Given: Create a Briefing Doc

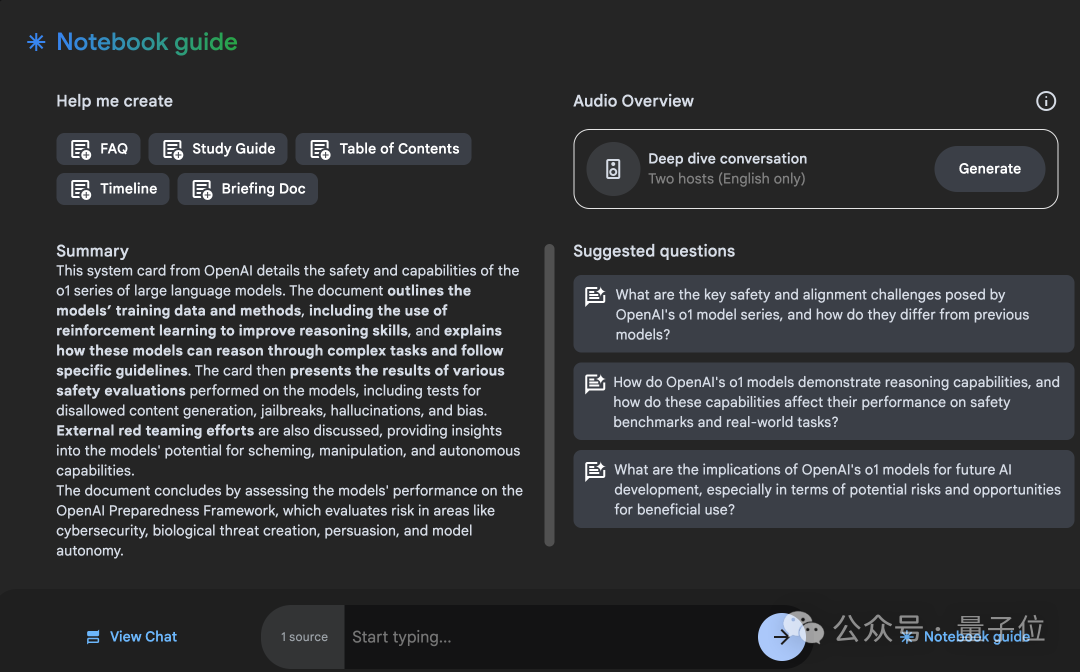Looking at the screenshot, I should (x=247, y=189).
